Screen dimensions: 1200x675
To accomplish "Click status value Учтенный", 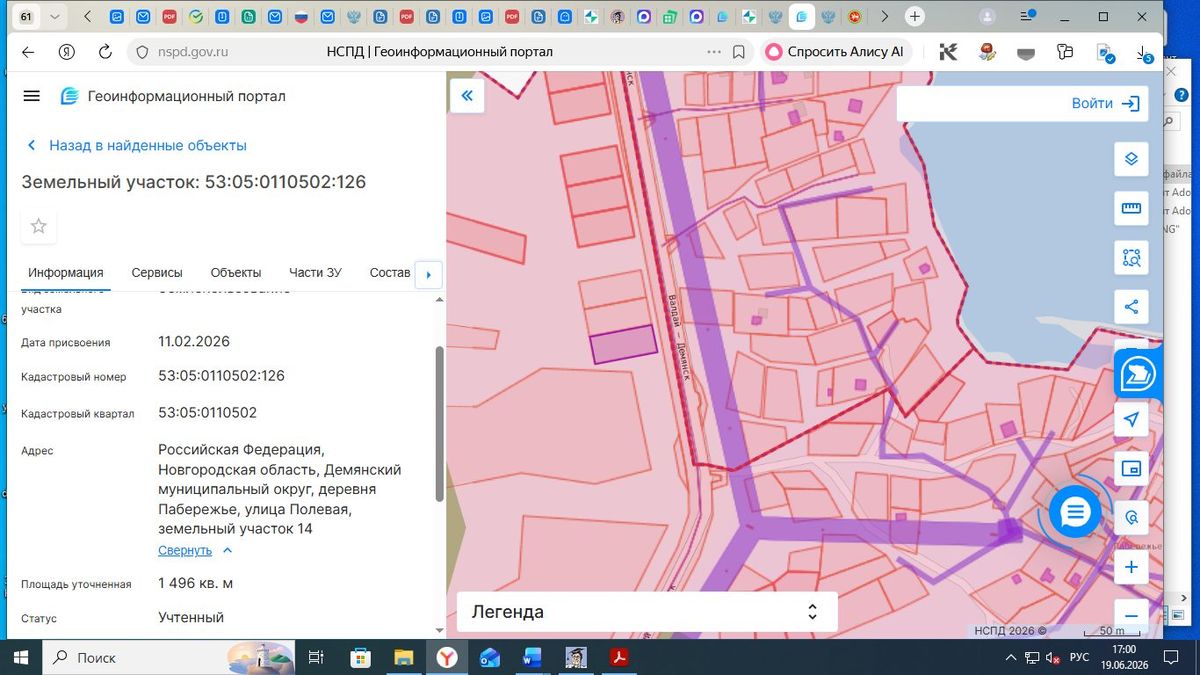I will tap(191, 617).
